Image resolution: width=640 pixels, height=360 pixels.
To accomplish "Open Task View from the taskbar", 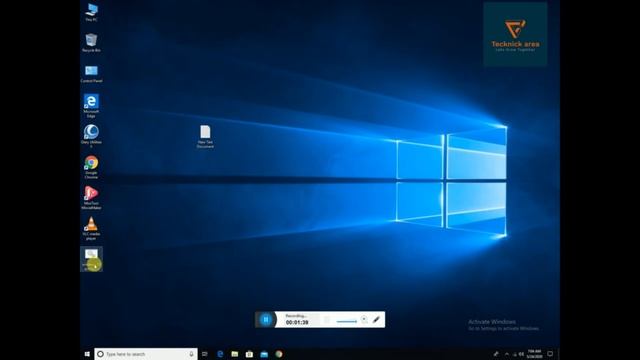I will click(x=205, y=354).
